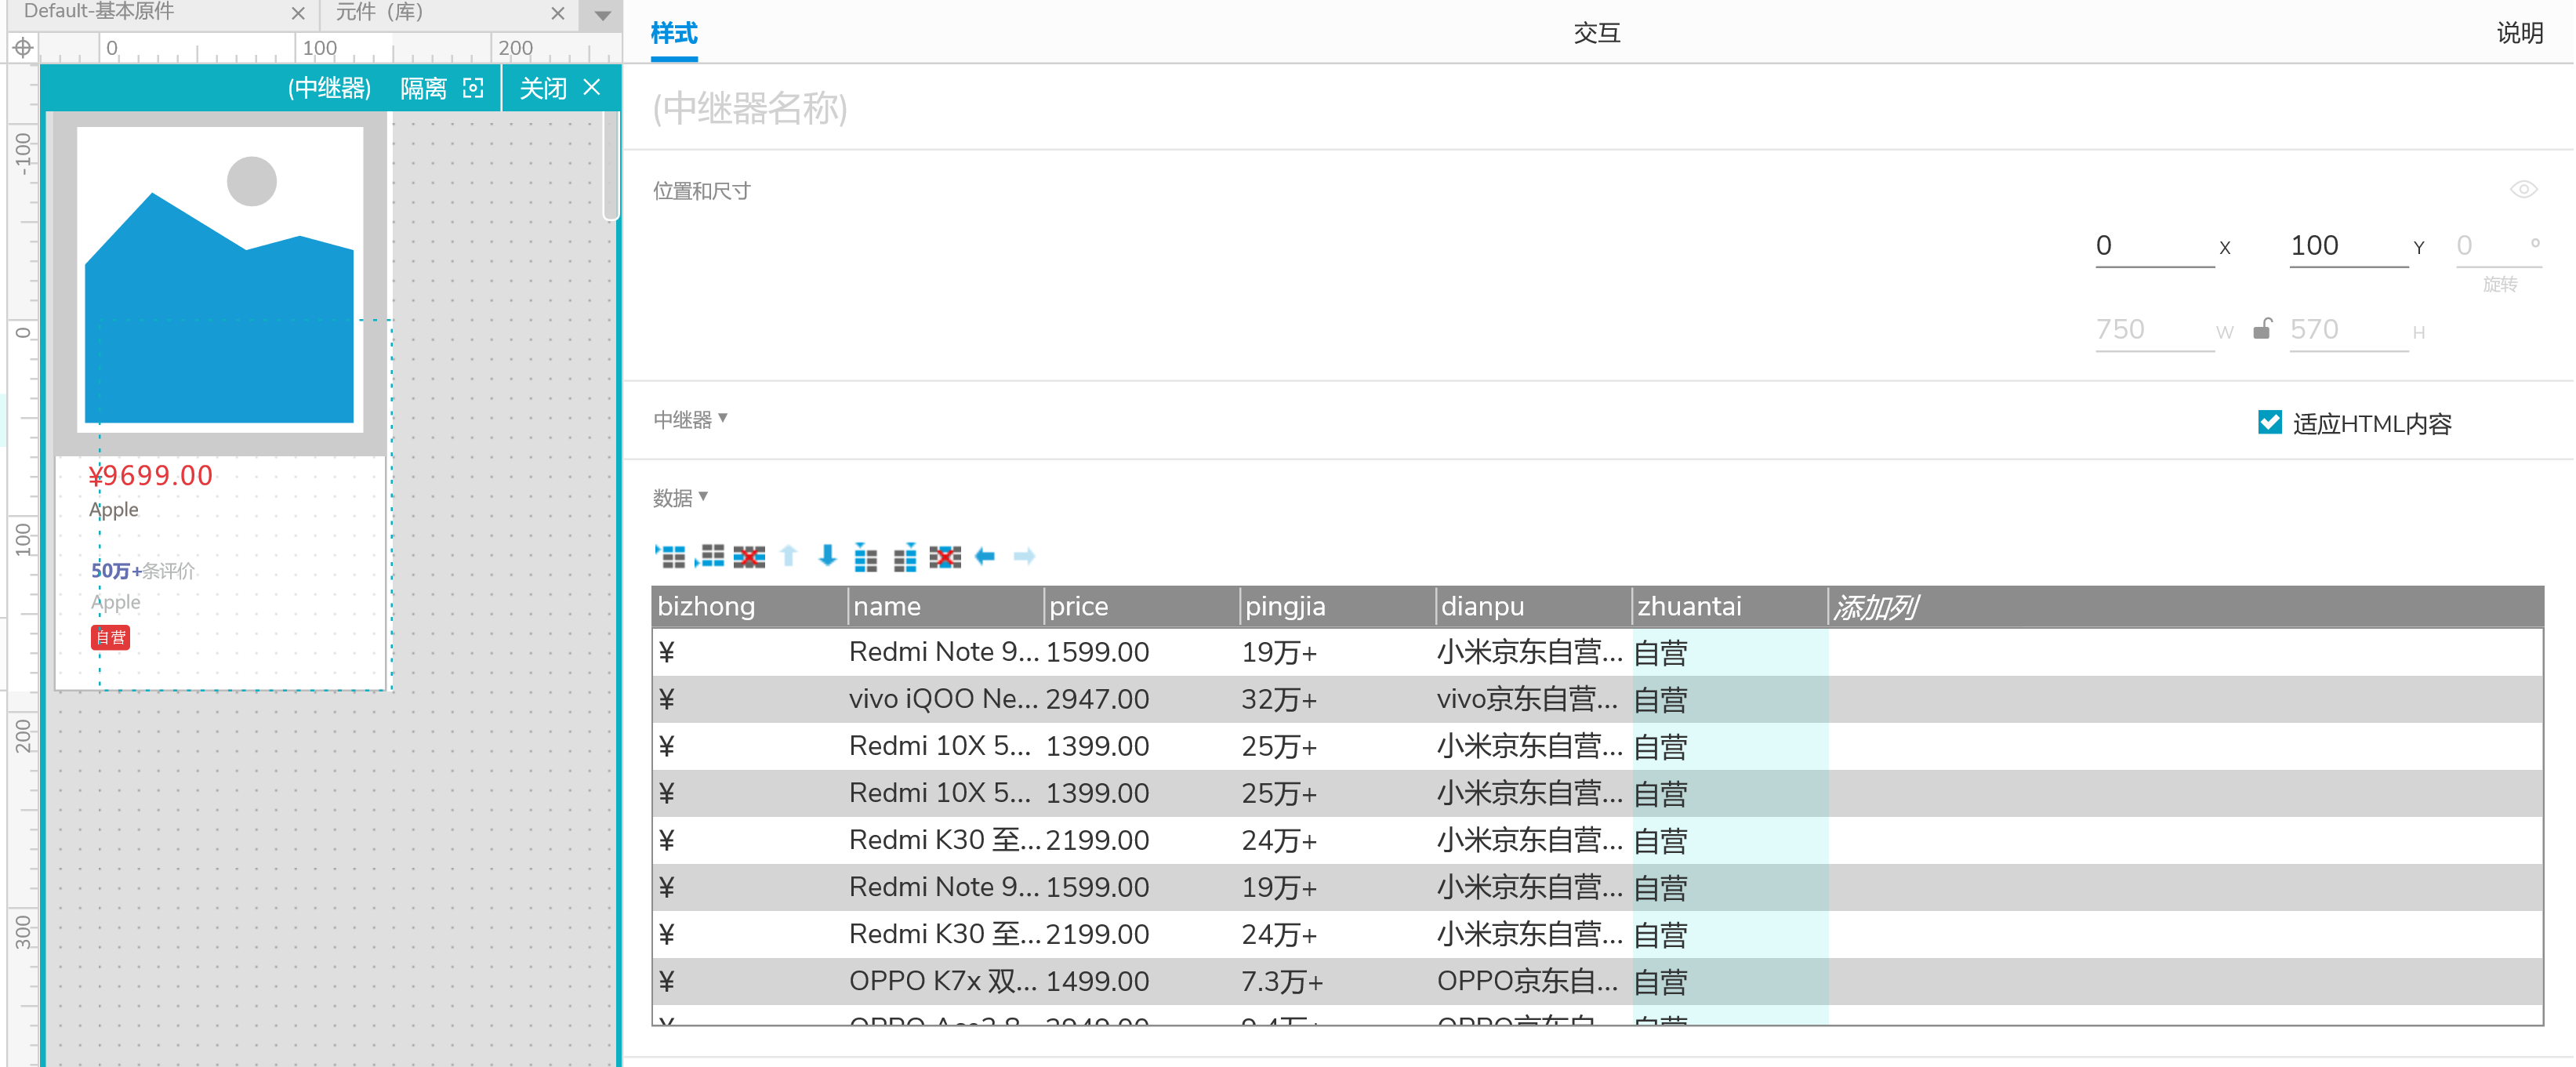The width and height of the screenshot is (2576, 1067).
Task: Move selected column left
Action: point(985,556)
